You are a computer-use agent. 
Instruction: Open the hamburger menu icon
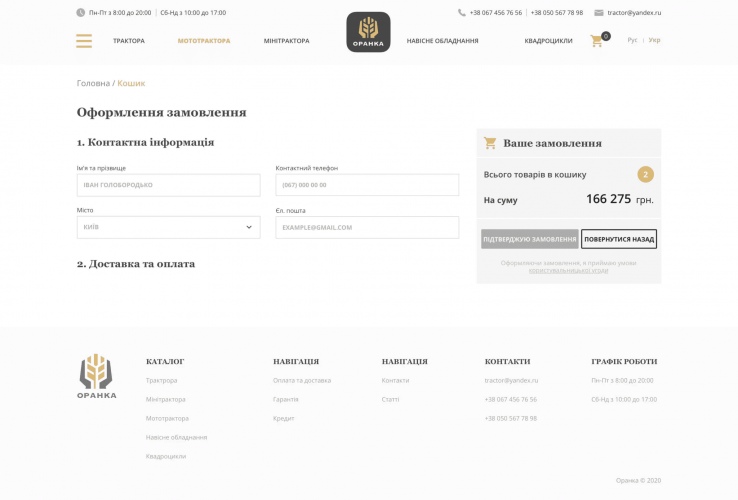pos(84,40)
